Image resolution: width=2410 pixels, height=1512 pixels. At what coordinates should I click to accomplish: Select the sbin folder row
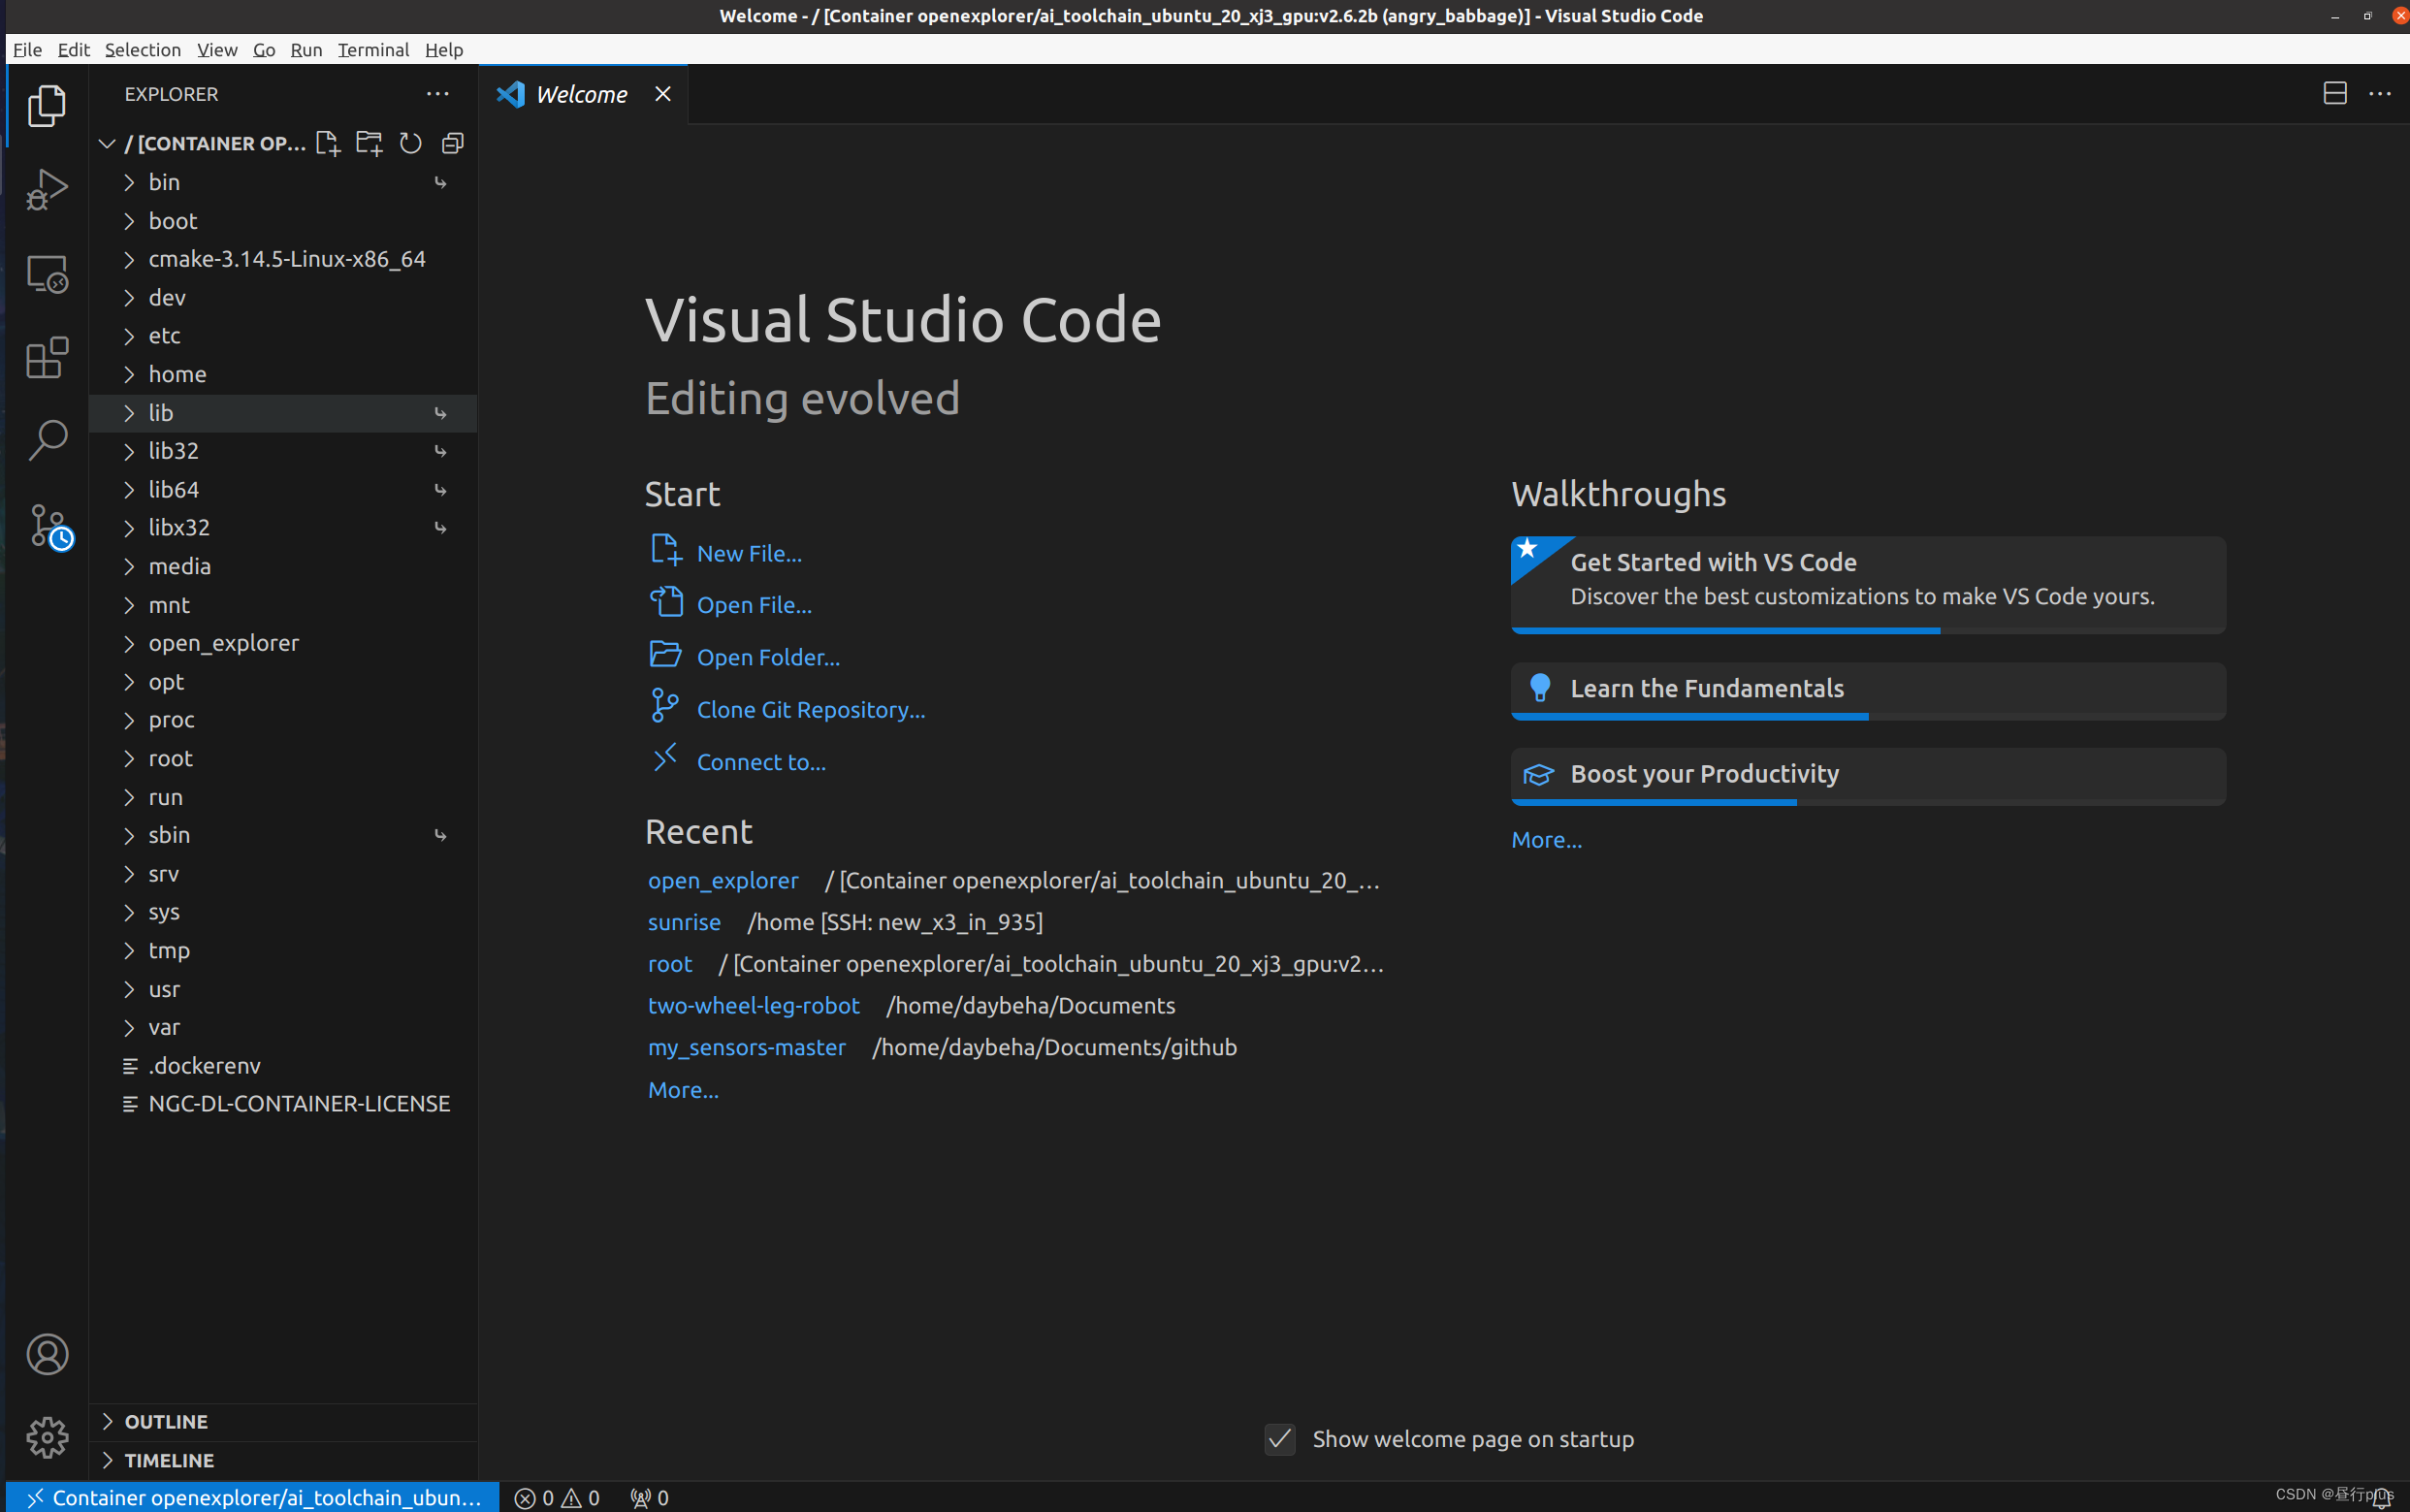coord(283,835)
